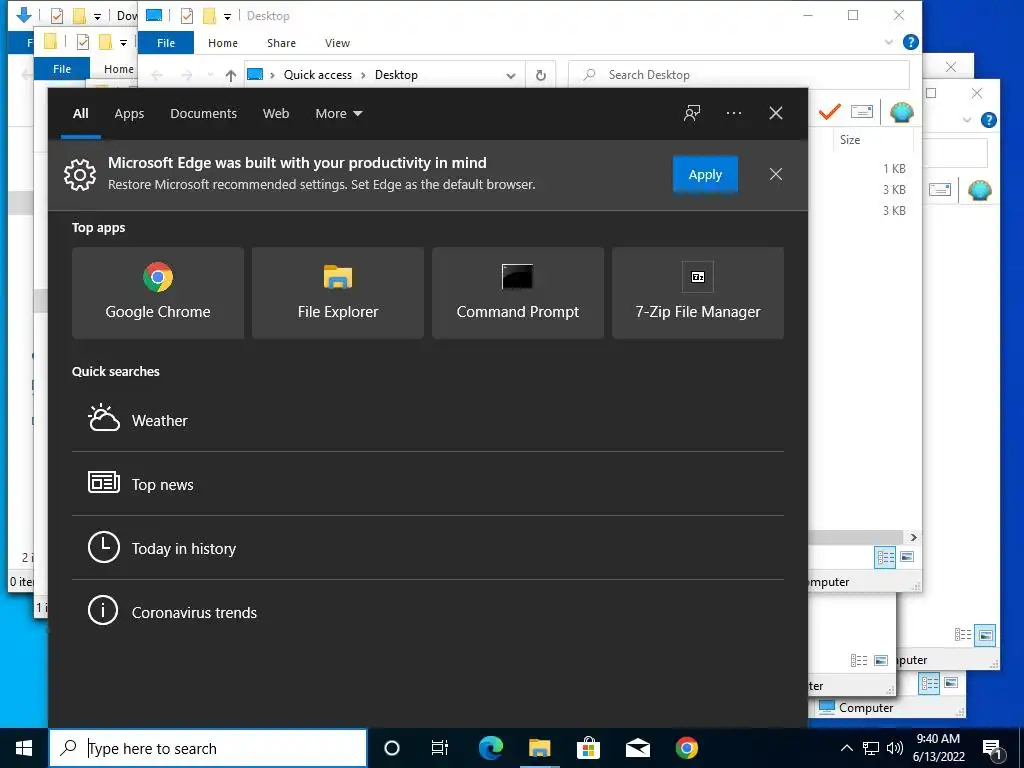Screen dimensions: 1024x768
Task: Click Quick access in the address breadcrumb
Action: 317,75
